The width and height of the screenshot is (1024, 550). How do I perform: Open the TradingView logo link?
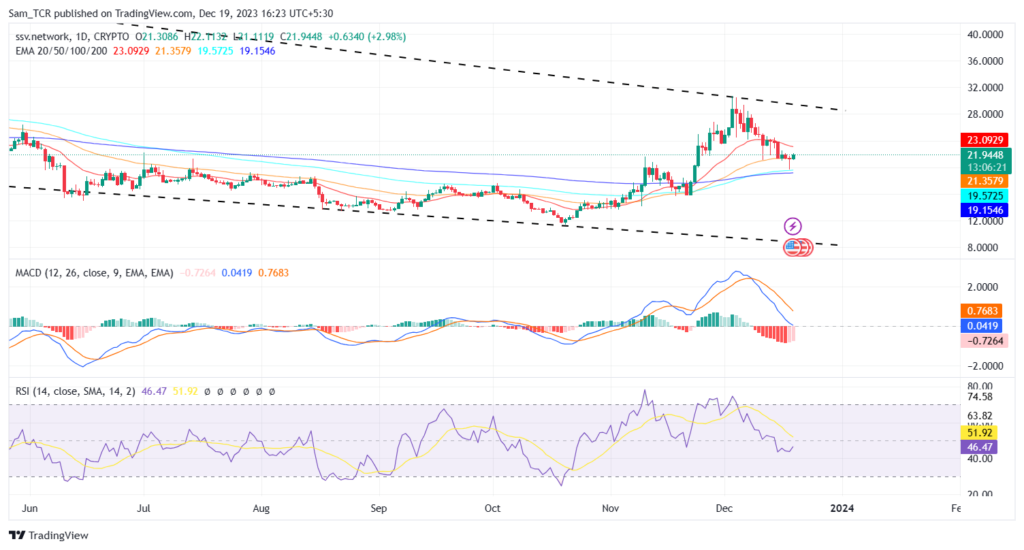(49, 535)
